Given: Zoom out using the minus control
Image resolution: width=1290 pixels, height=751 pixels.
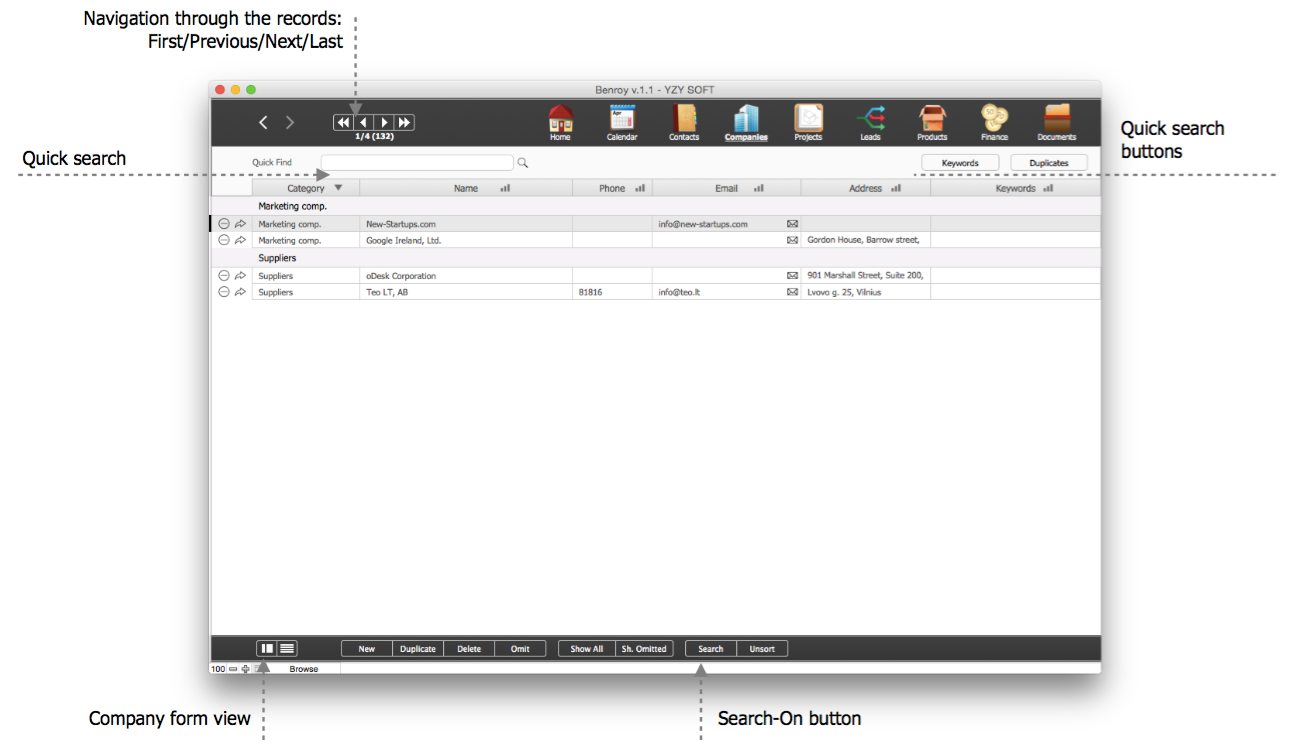Looking at the screenshot, I should tap(233, 669).
